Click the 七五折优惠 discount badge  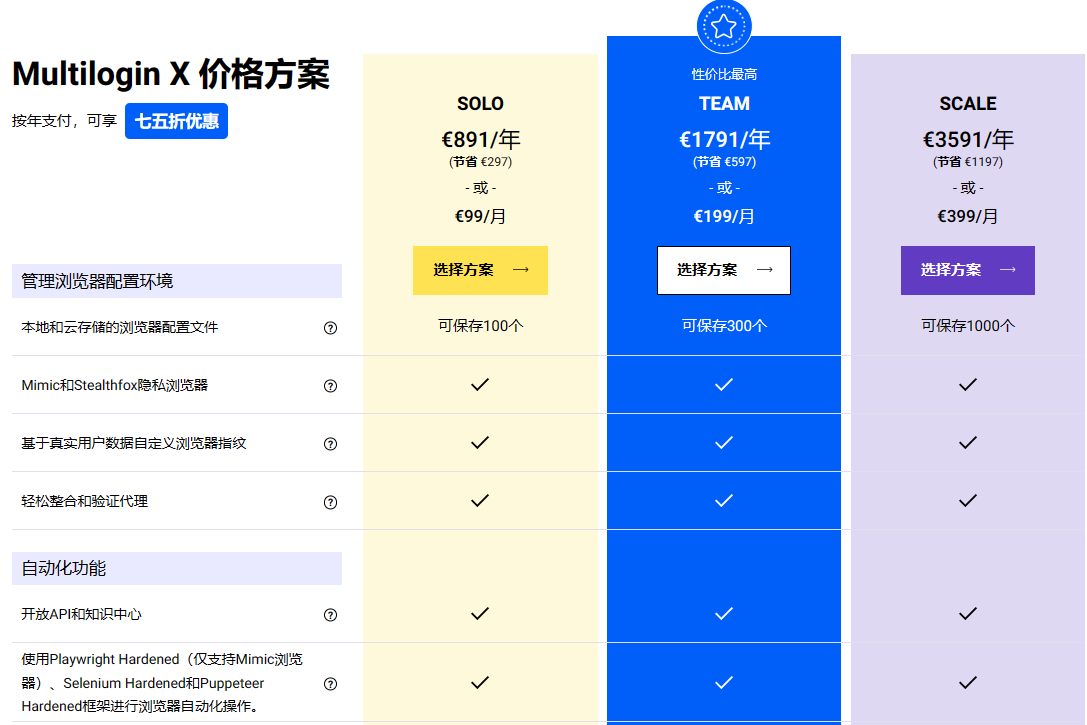tap(176, 121)
